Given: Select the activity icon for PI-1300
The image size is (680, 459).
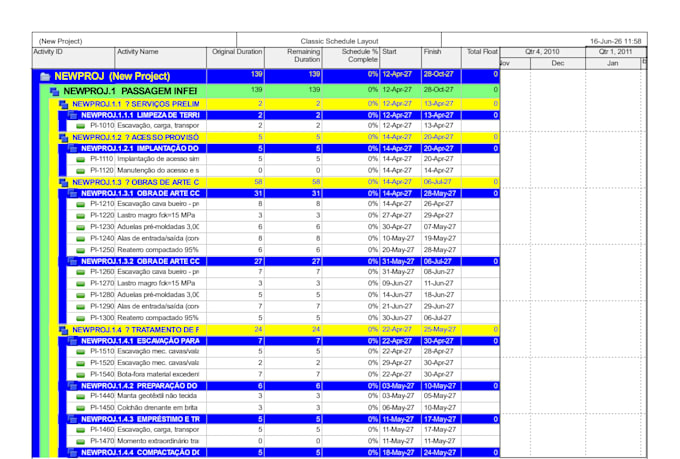Looking at the screenshot, I should (x=81, y=318).
